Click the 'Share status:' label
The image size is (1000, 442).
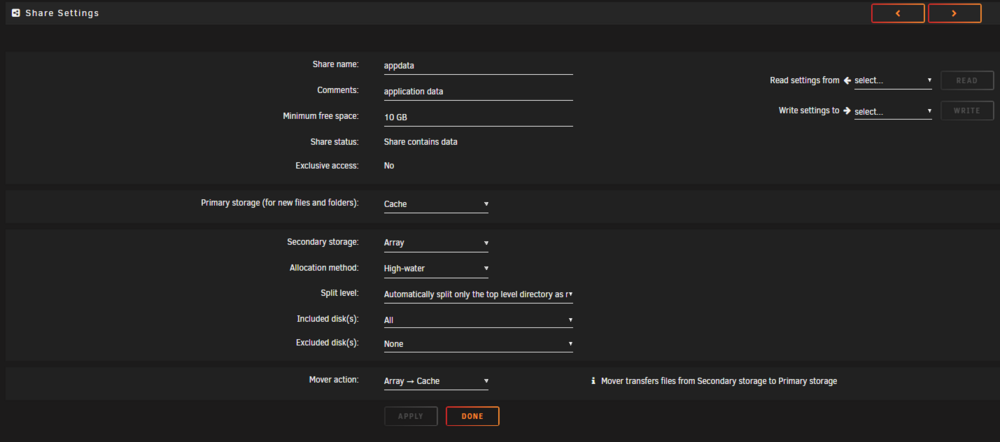coord(335,142)
